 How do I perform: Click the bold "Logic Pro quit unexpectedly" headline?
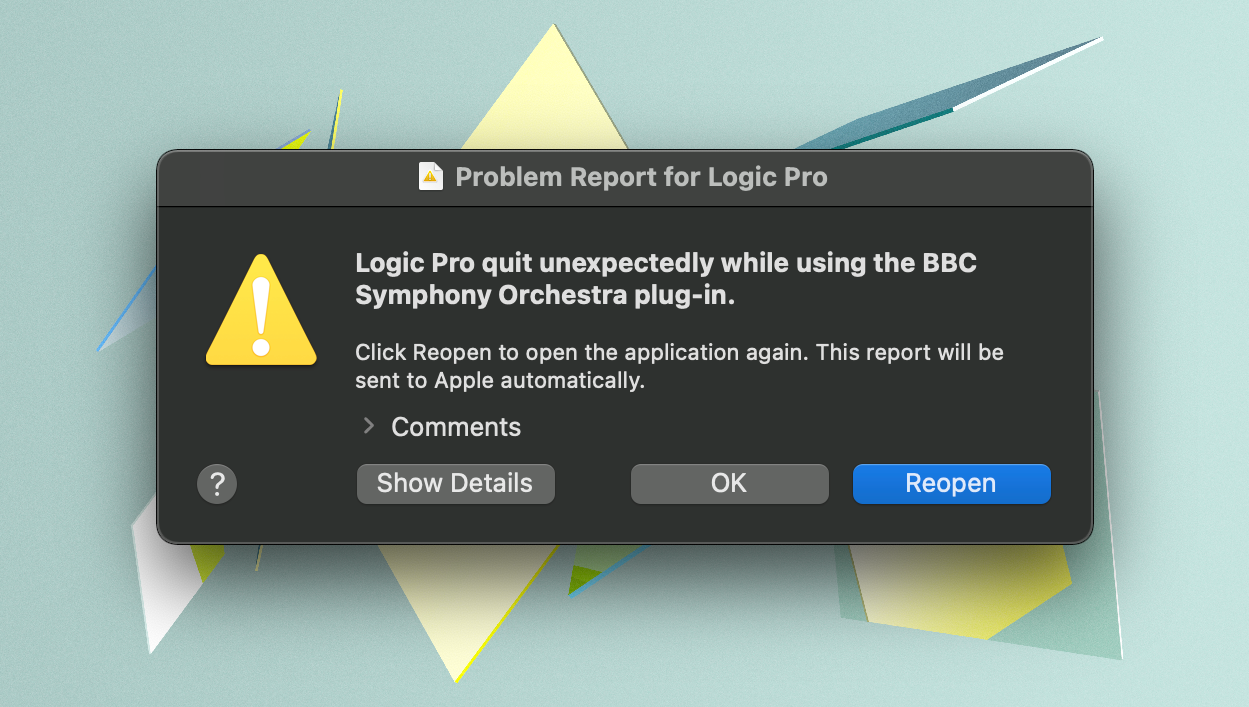(534, 264)
